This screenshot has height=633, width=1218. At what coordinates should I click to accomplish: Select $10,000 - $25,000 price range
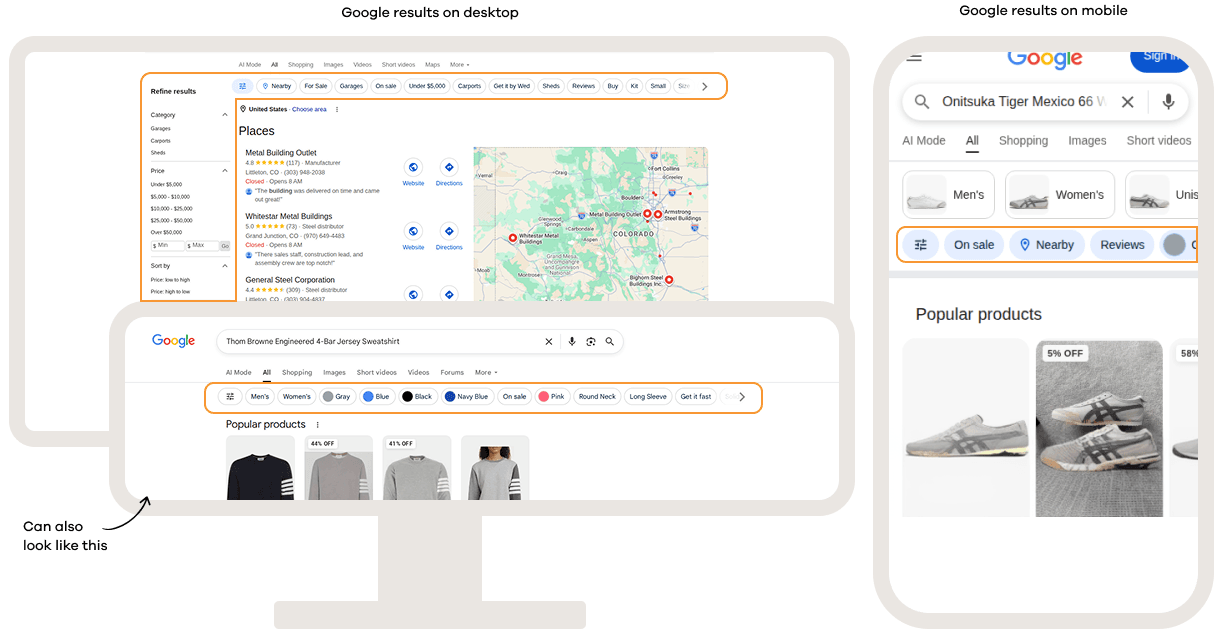pos(172,208)
